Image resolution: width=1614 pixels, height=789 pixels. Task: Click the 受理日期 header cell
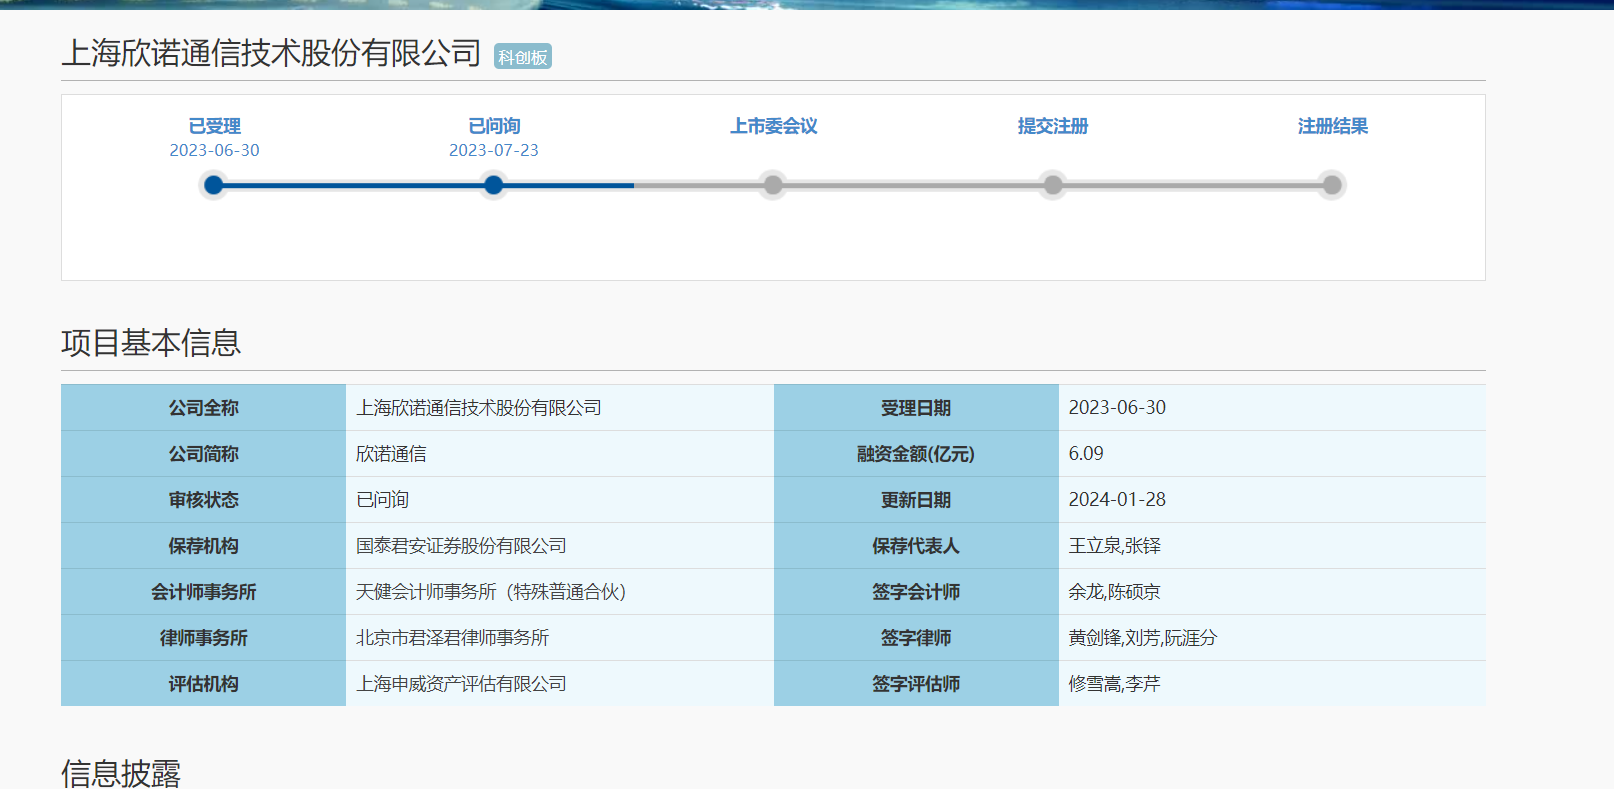(916, 408)
